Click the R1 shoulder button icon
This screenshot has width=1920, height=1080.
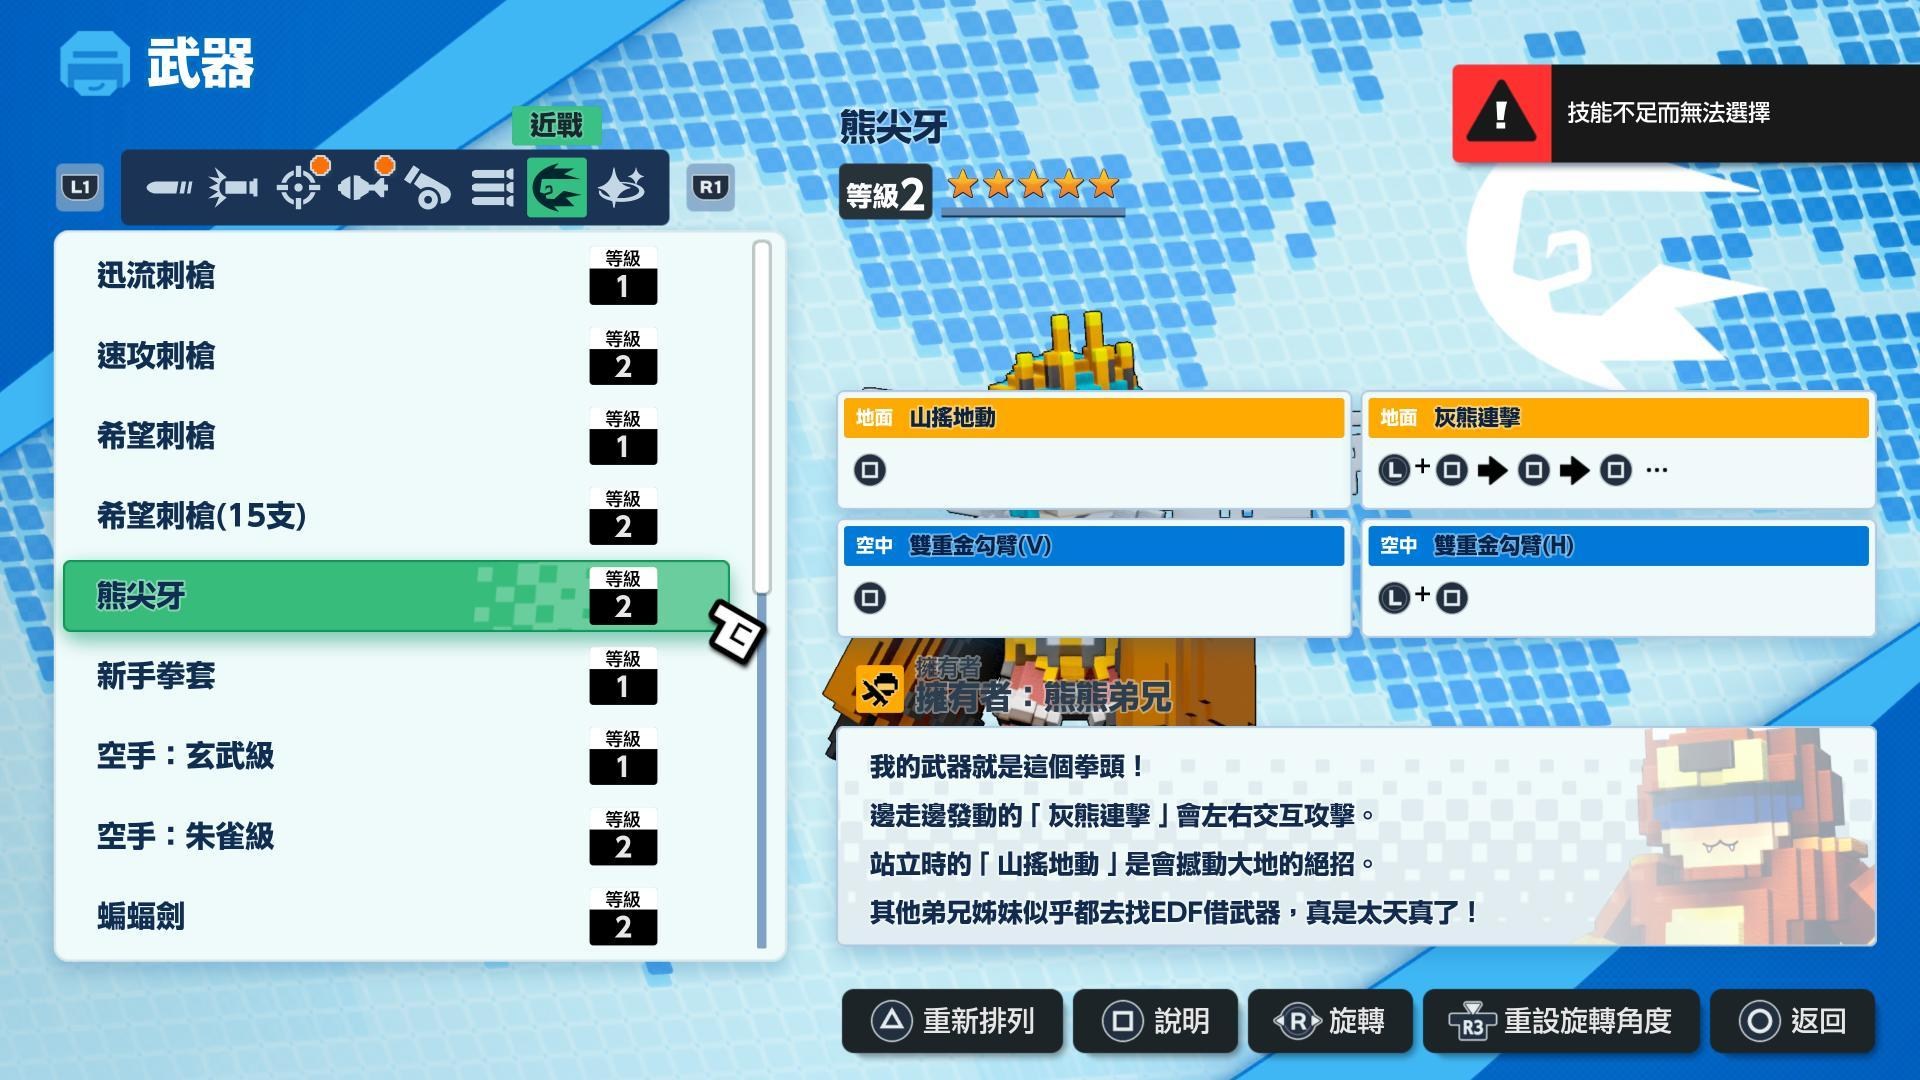710,187
